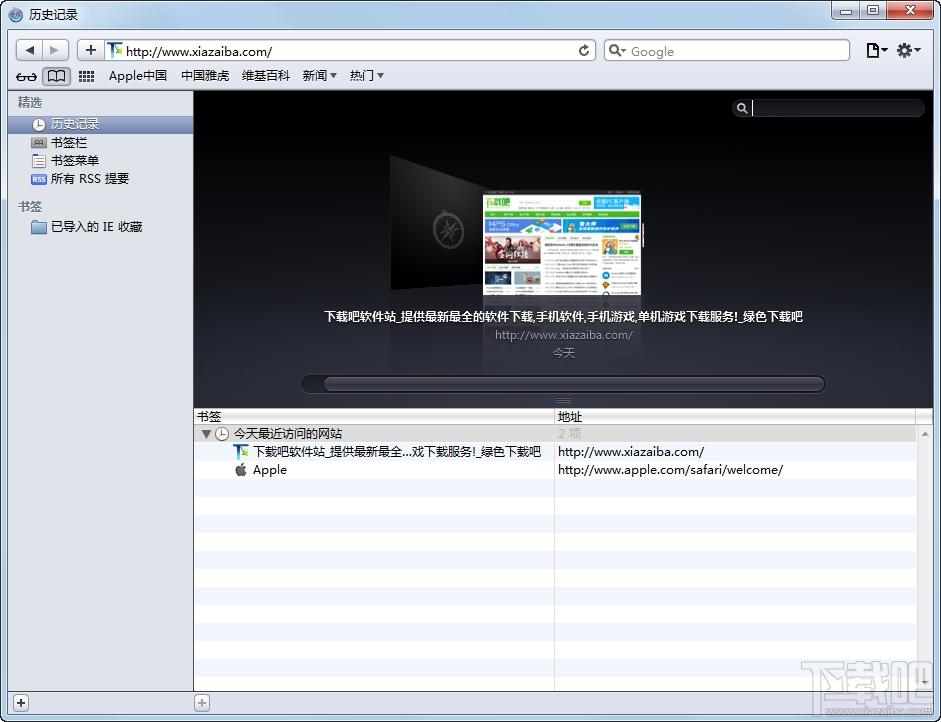Open Reading List glasses icon

pos(26,76)
